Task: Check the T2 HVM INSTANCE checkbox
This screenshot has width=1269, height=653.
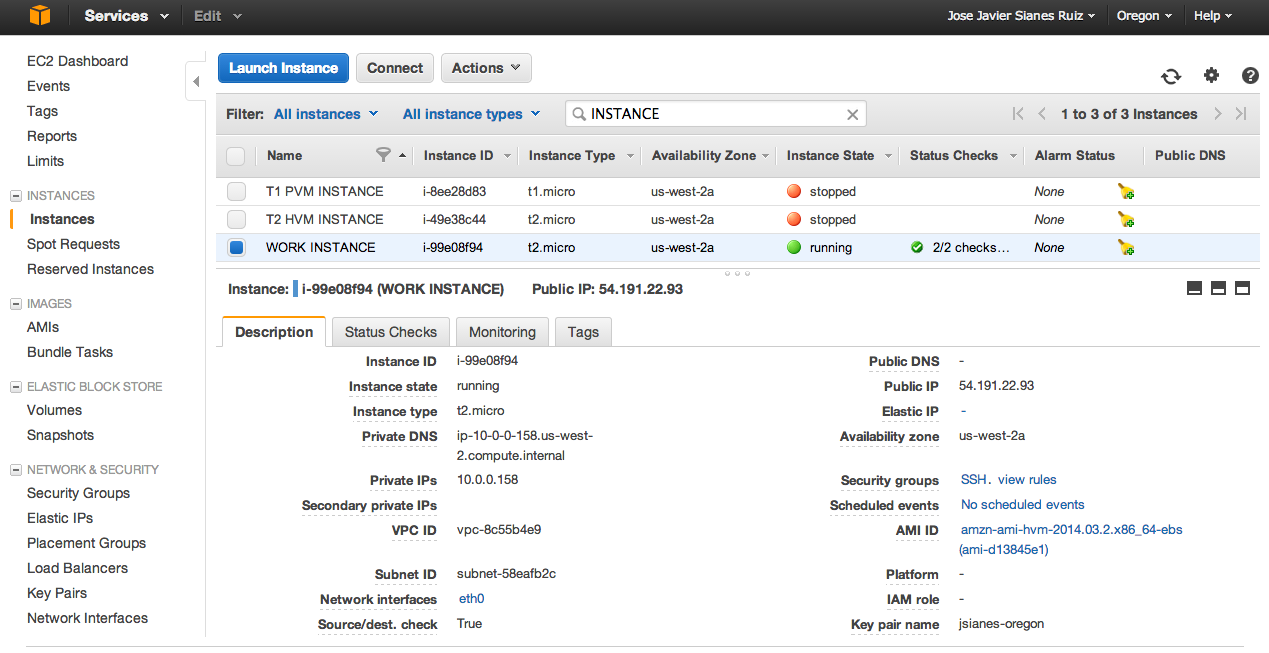Action: (236, 220)
